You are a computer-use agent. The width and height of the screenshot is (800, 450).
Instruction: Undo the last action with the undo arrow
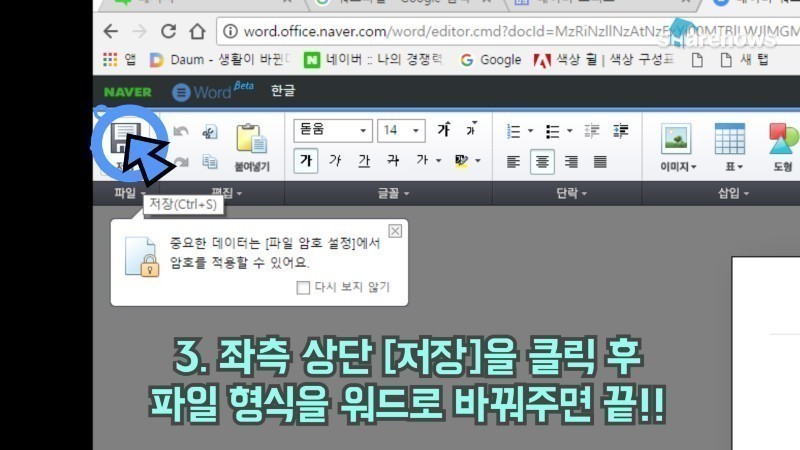point(181,132)
